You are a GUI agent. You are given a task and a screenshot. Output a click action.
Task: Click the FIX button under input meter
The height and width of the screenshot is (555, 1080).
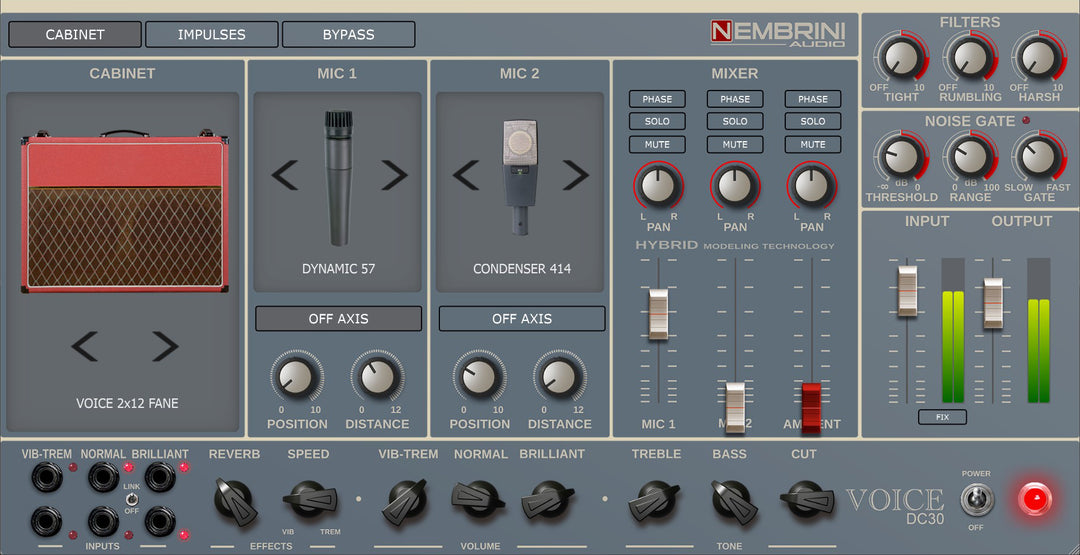(x=942, y=416)
